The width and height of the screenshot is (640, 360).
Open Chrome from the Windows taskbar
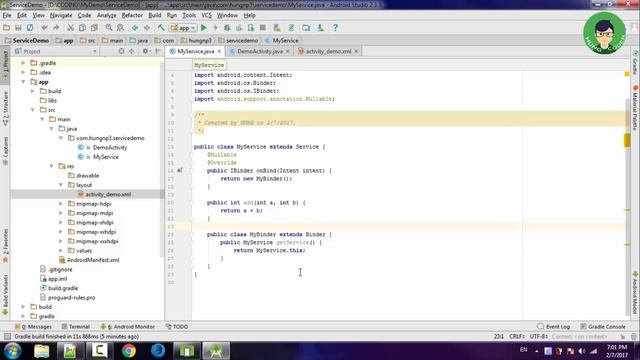pos(129,351)
